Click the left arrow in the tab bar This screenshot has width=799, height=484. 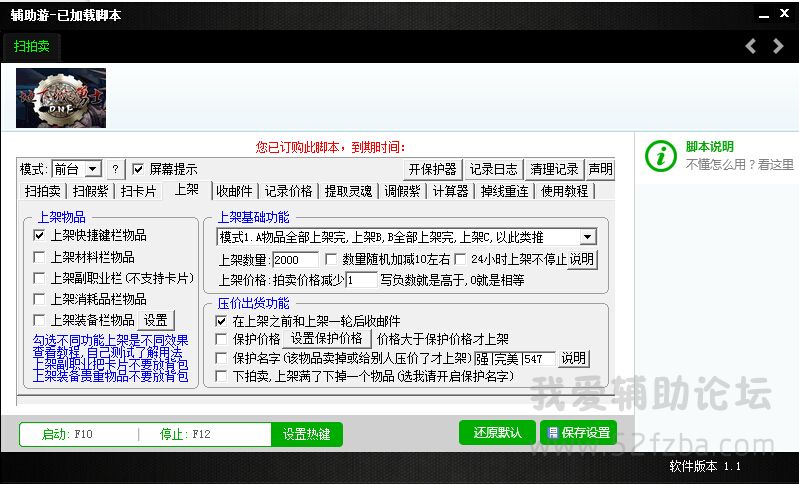(x=751, y=46)
